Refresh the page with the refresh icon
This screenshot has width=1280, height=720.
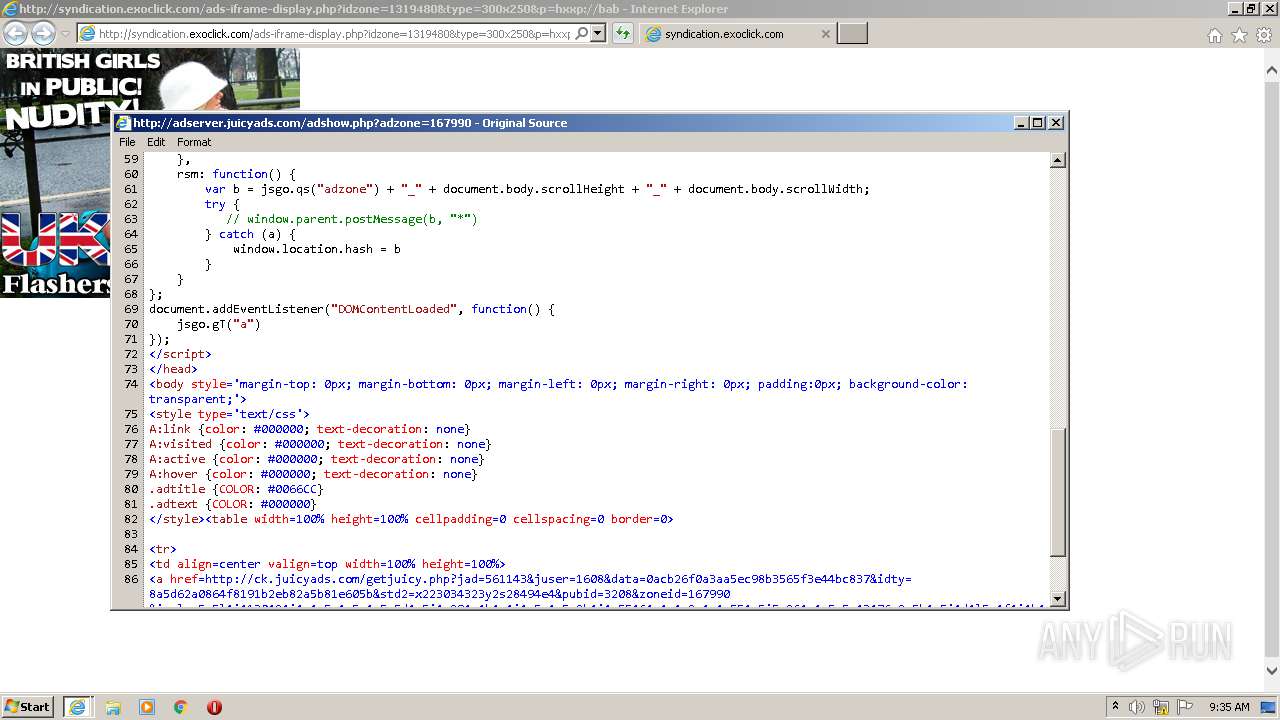[x=623, y=34]
